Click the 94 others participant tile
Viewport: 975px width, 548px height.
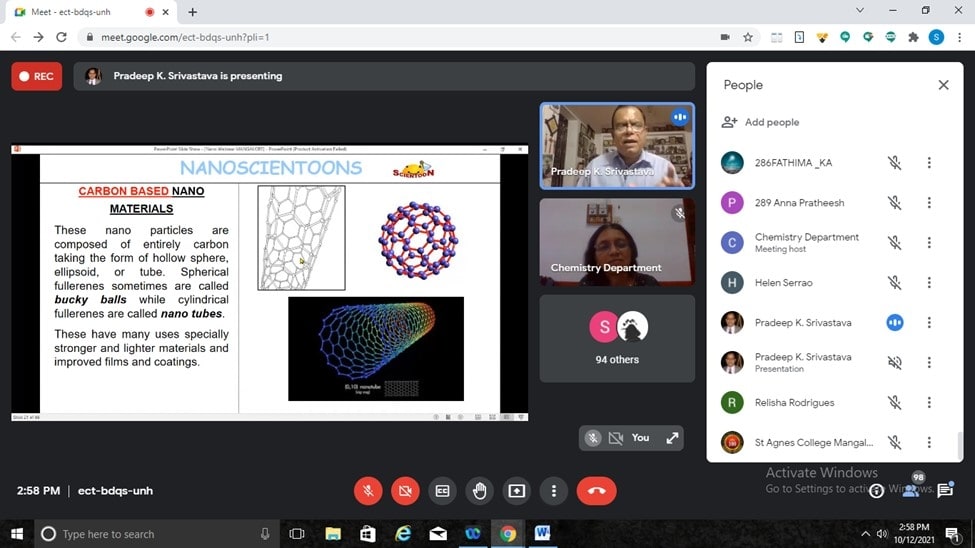click(617, 338)
